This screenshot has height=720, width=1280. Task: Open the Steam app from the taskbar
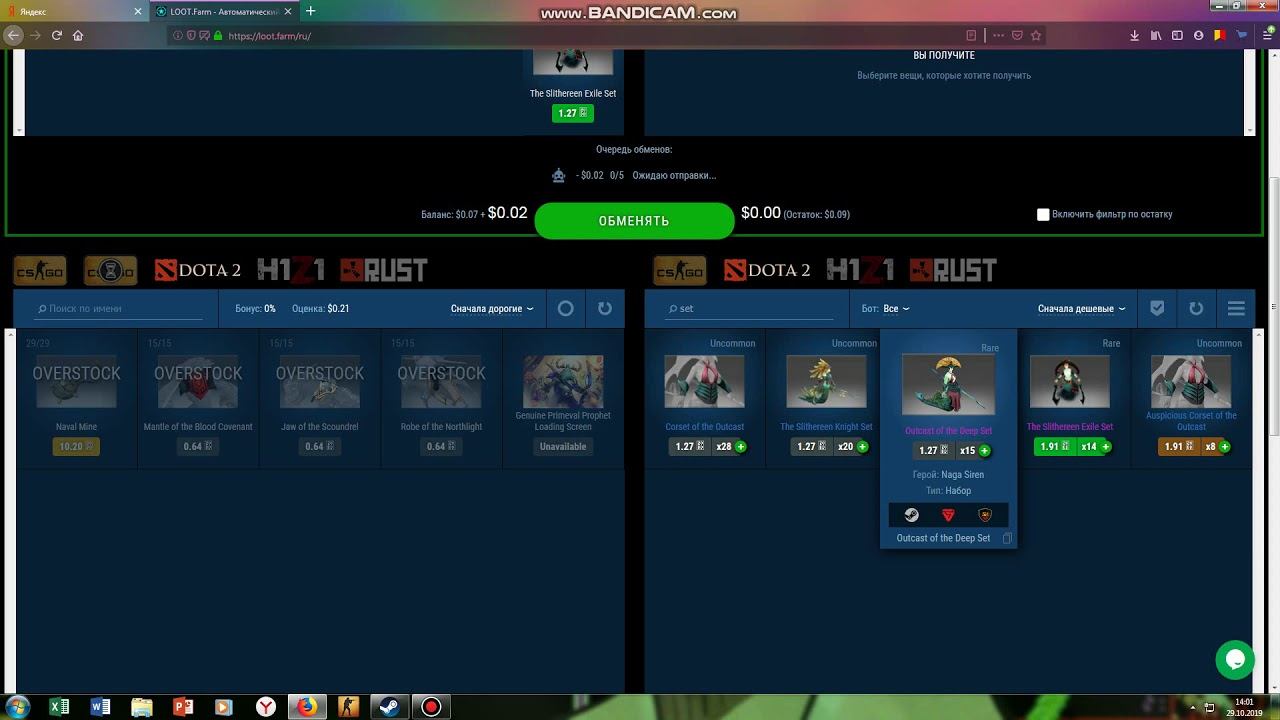click(x=390, y=707)
